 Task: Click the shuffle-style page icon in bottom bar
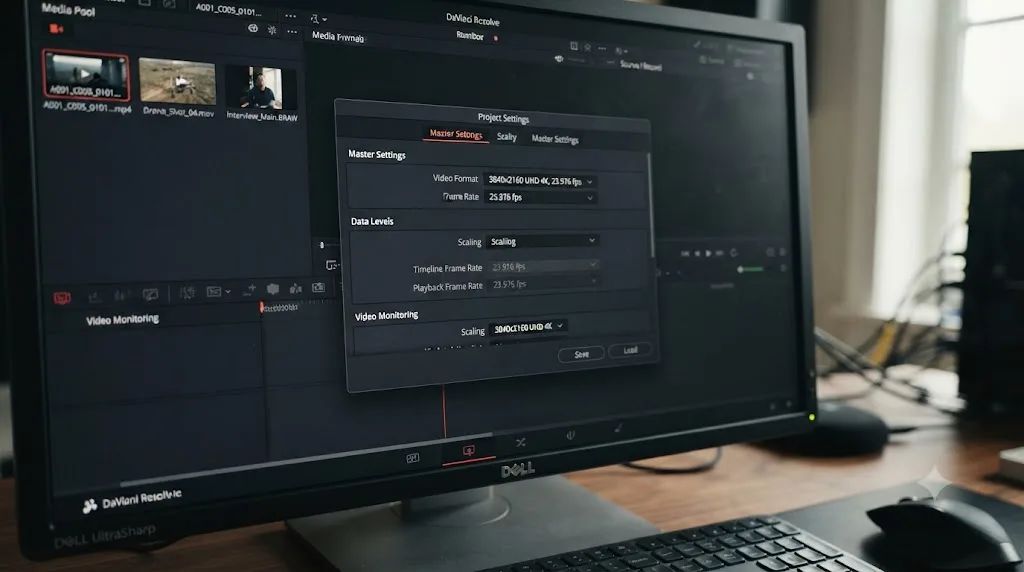coord(520,443)
